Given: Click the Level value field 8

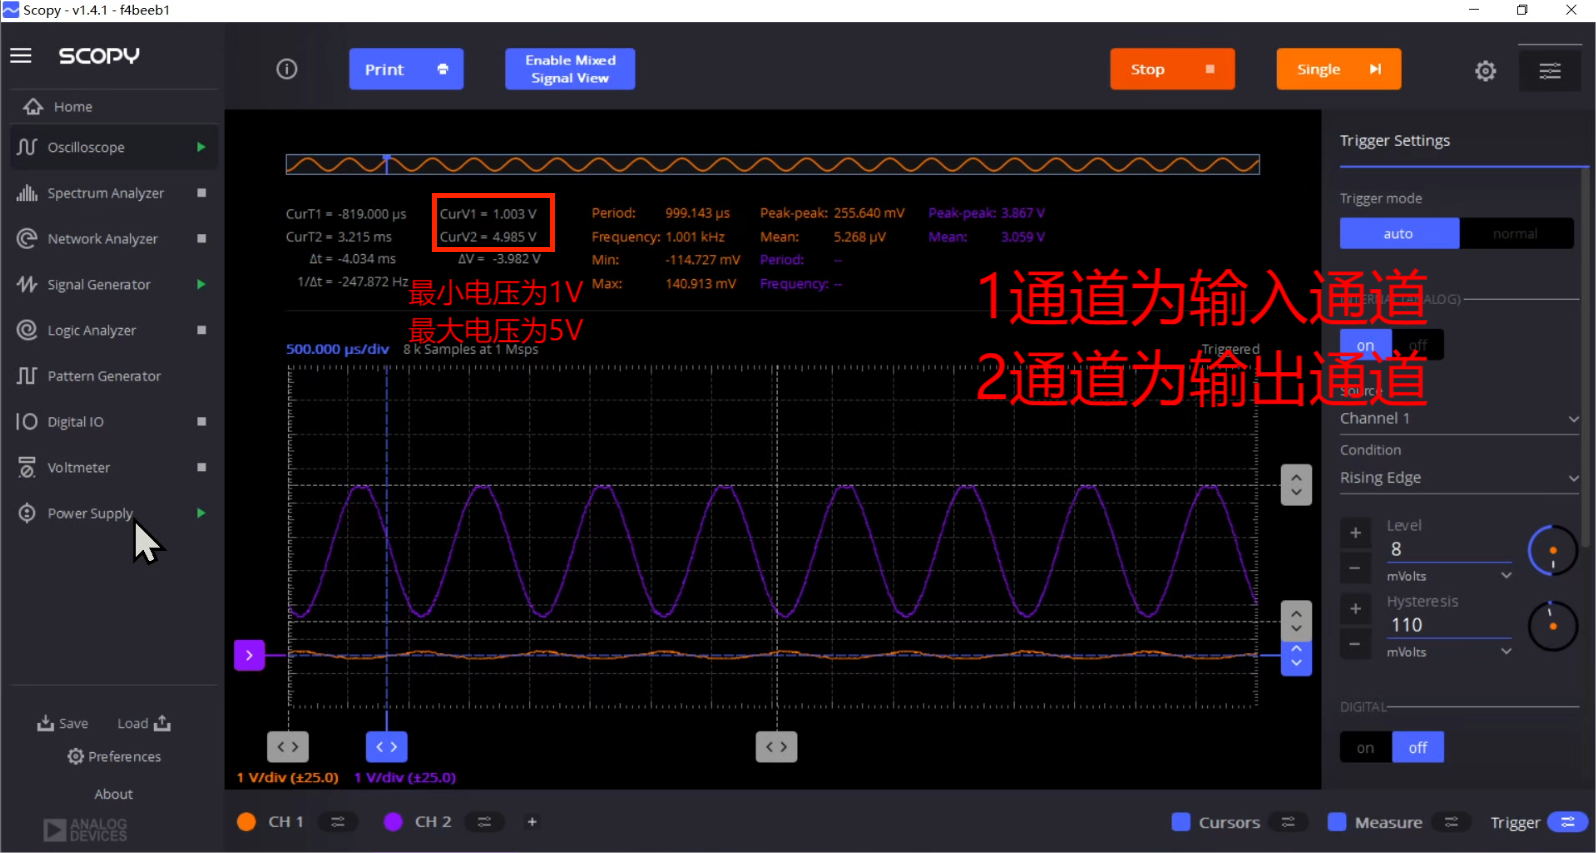Looking at the screenshot, I should pyautogui.click(x=1449, y=549).
